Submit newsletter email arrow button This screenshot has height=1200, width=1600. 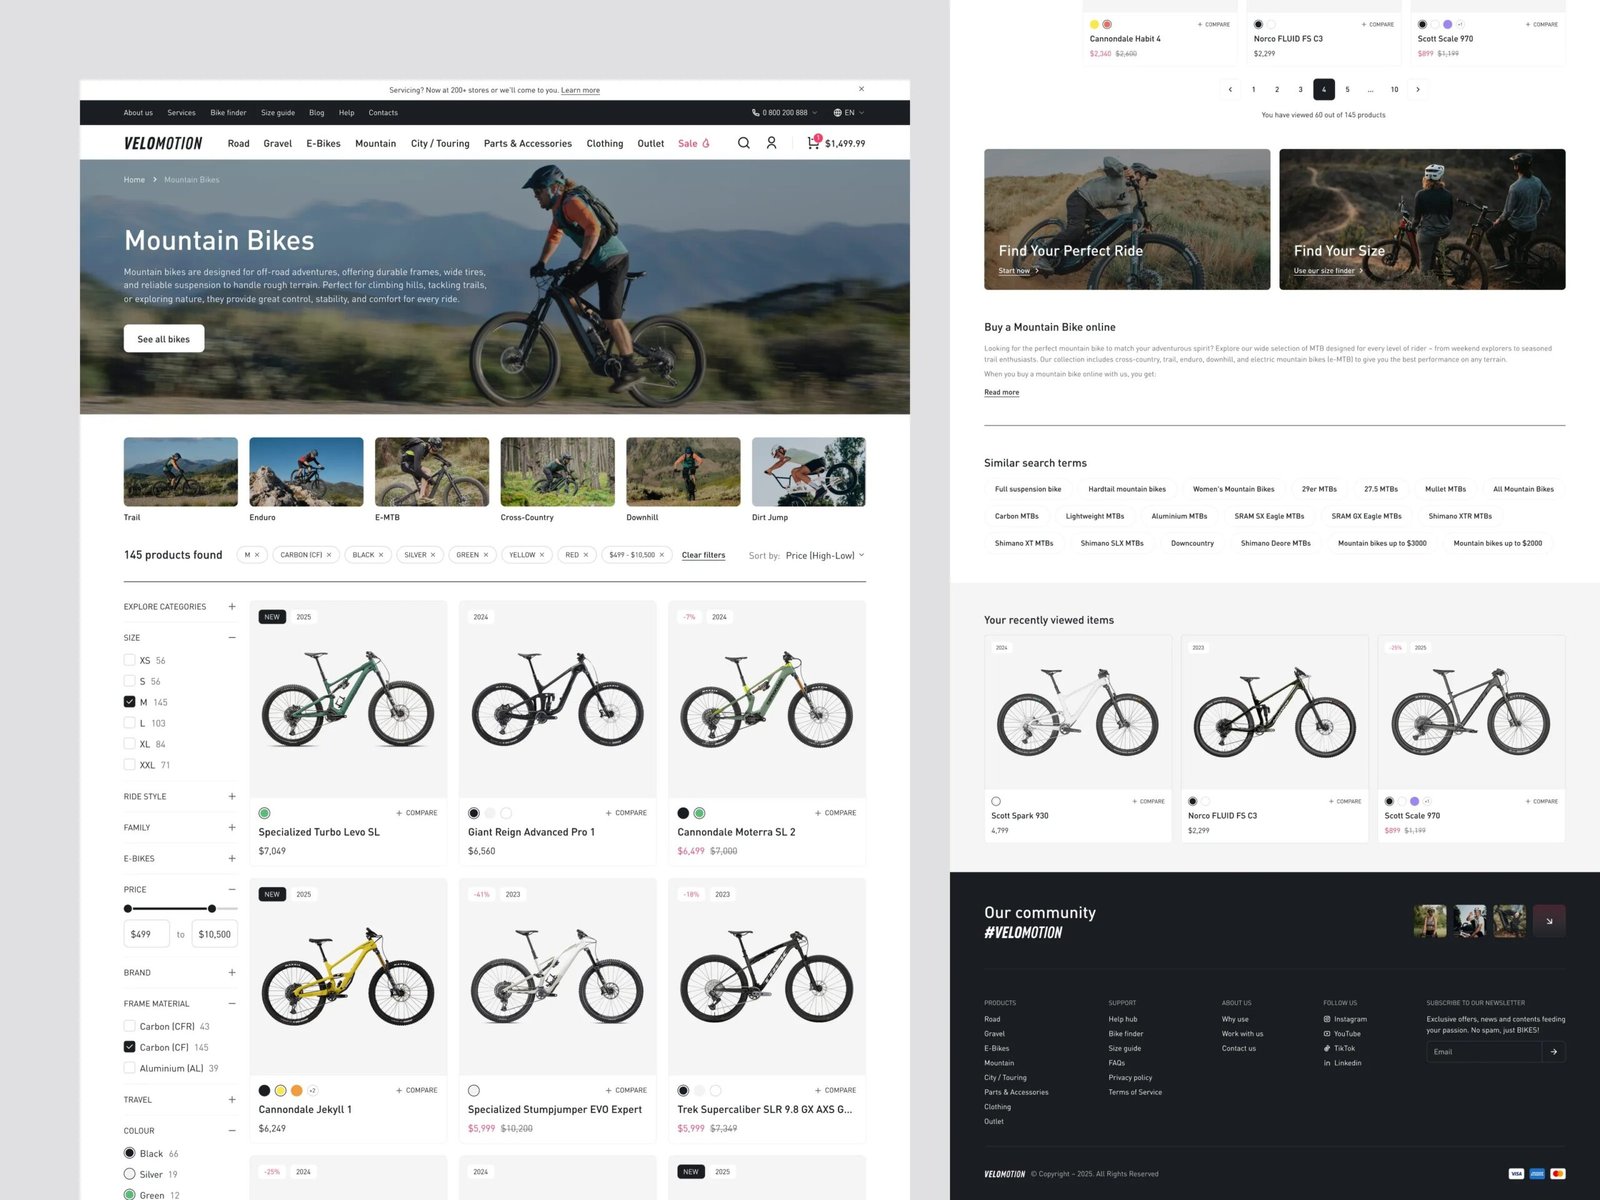click(x=1553, y=1052)
